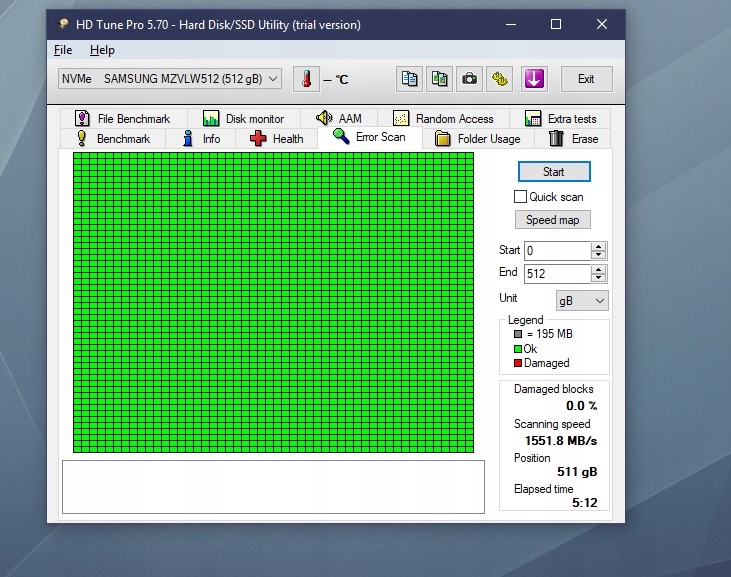
Task: Increase the Start value with up arrow
Action: 598,247
